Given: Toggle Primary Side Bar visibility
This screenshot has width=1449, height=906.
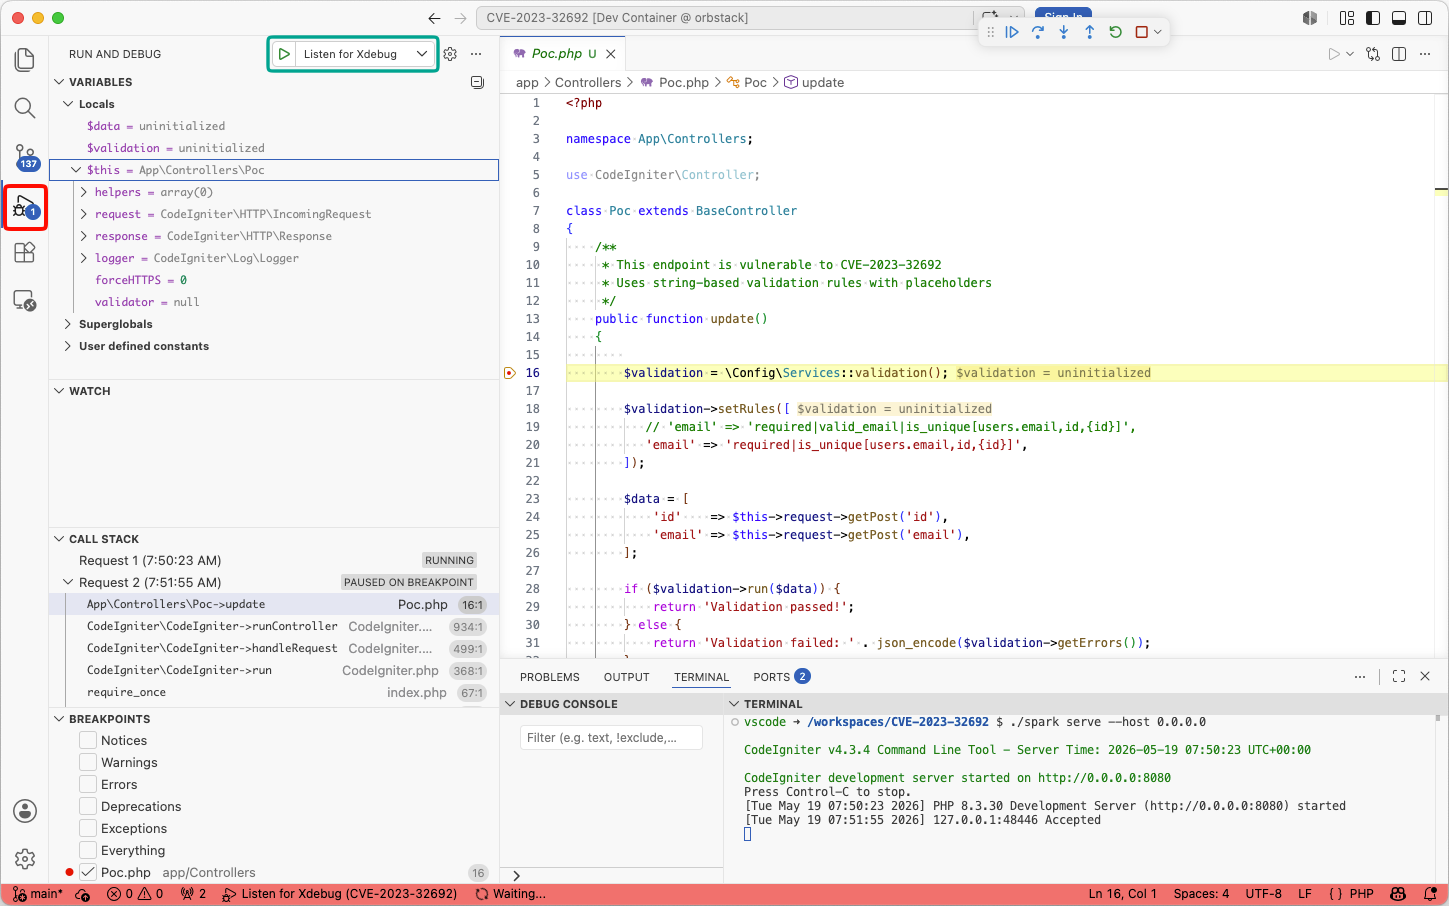Looking at the screenshot, I should click(1373, 18).
